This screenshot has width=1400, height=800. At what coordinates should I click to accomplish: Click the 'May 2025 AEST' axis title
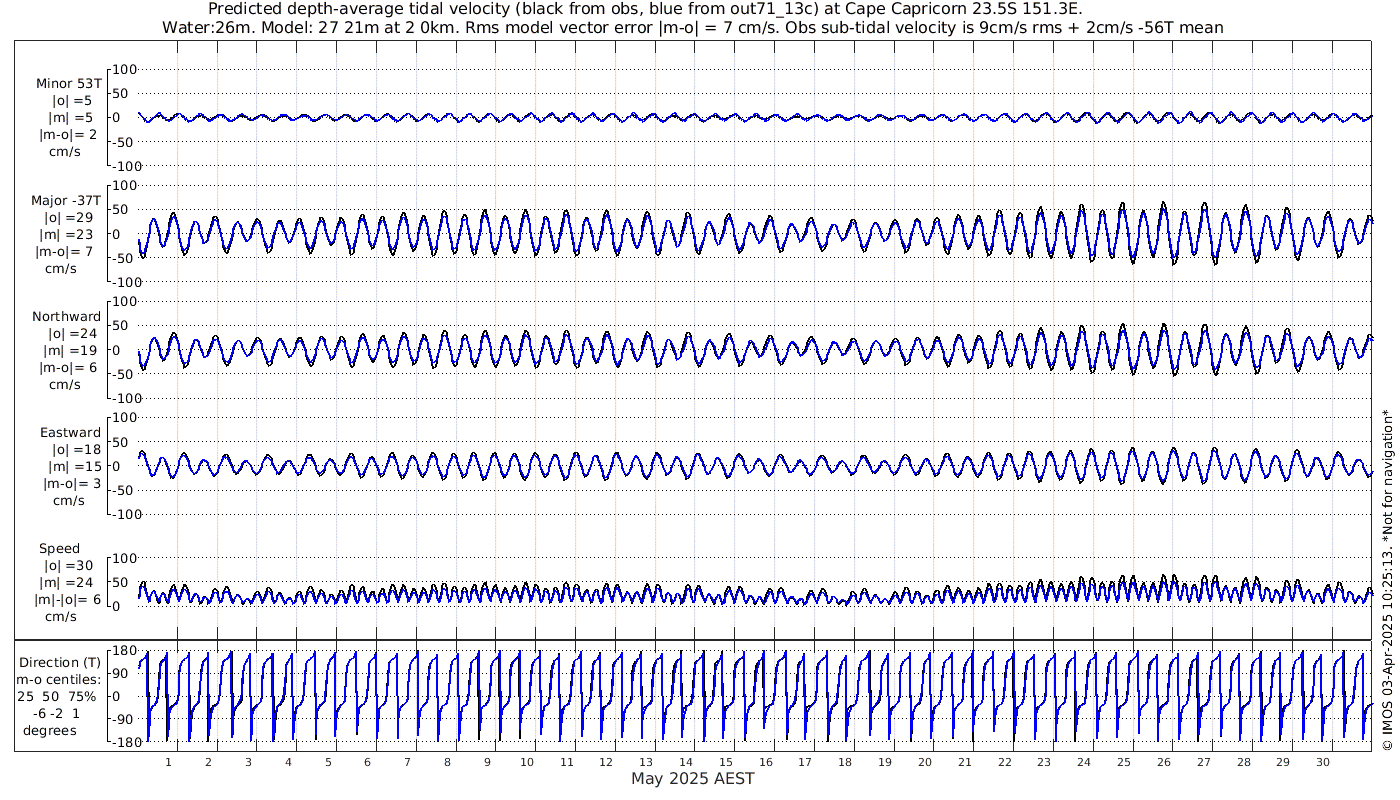pyautogui.click(x=692, y=779)
